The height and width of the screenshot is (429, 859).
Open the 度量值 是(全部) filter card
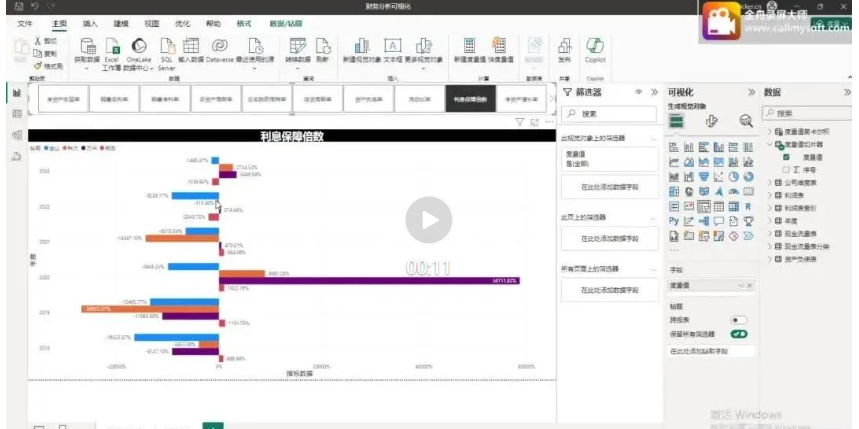click(x=609, y=159)
